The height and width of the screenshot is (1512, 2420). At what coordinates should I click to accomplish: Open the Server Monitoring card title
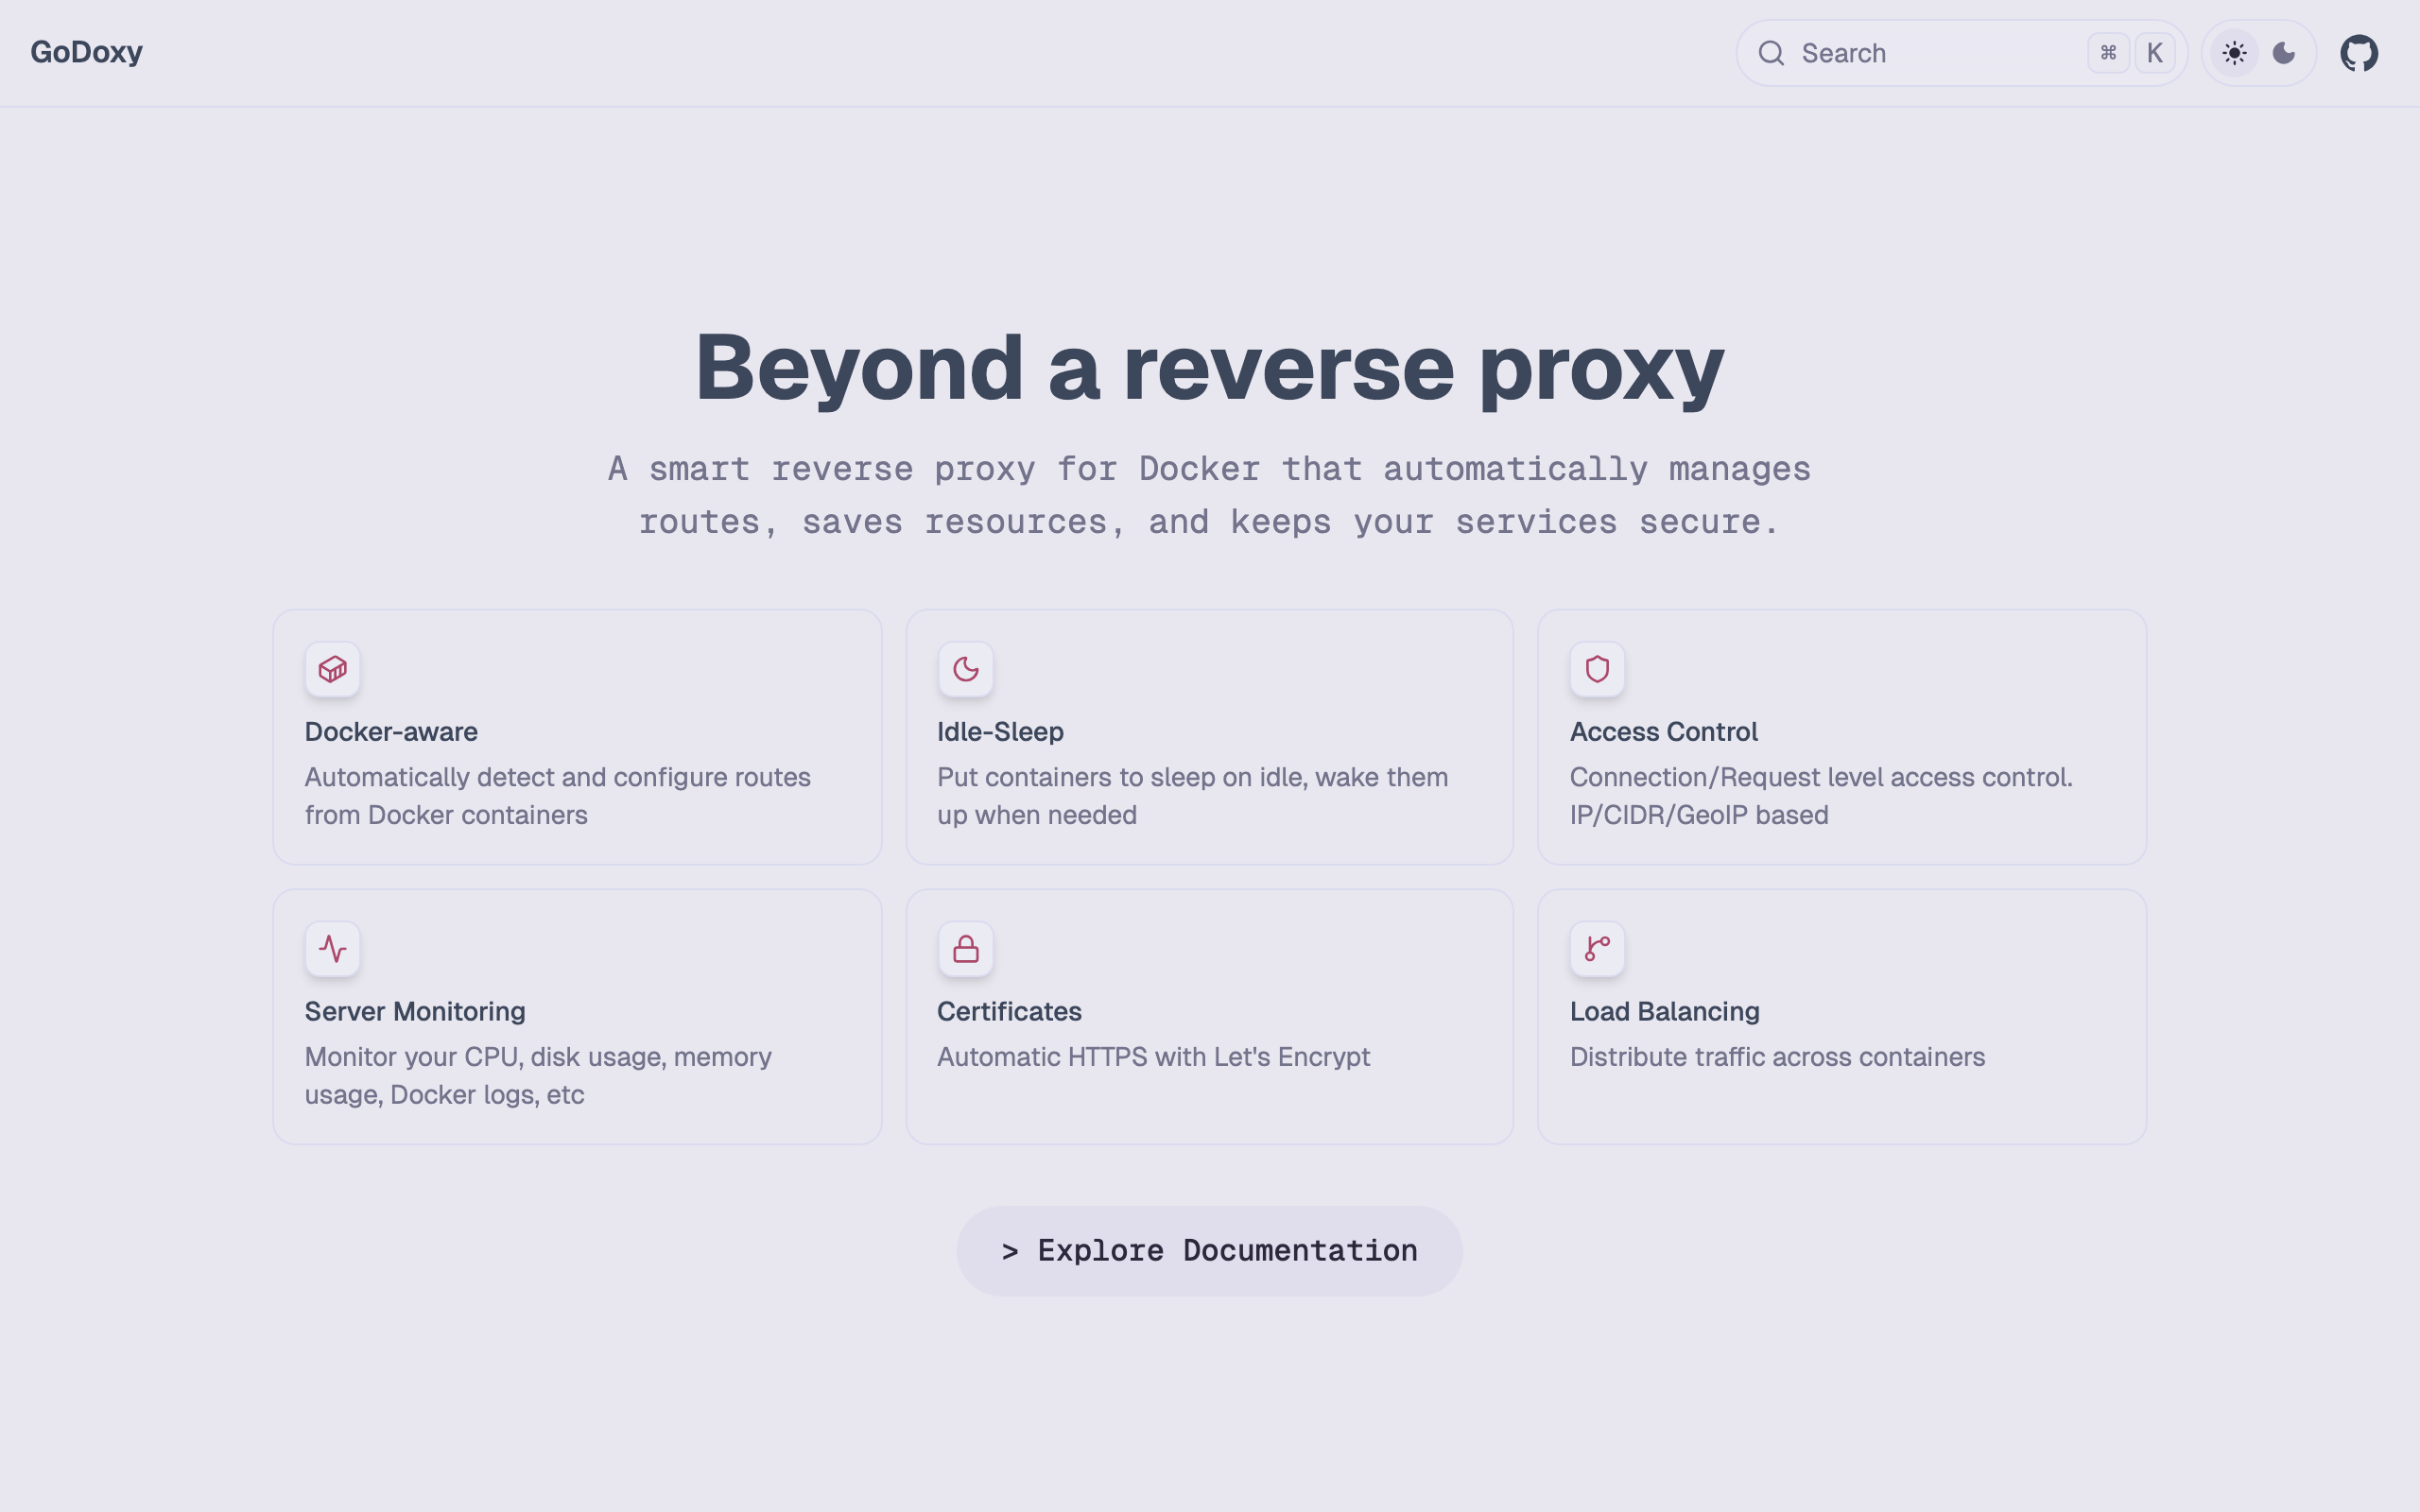(415, 1012)
